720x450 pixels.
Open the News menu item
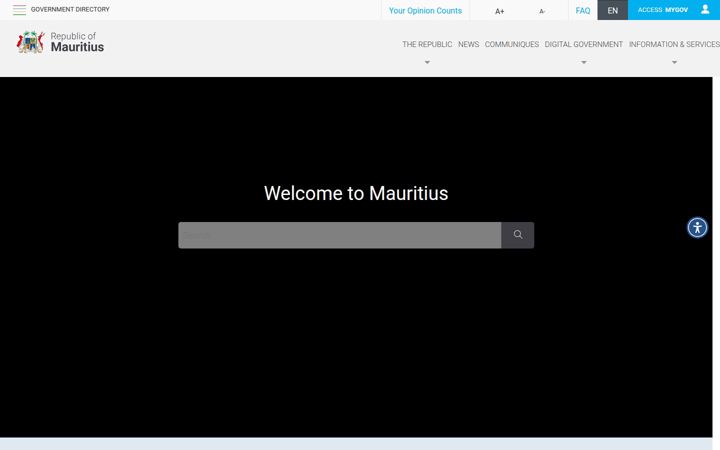pos(468,44)
